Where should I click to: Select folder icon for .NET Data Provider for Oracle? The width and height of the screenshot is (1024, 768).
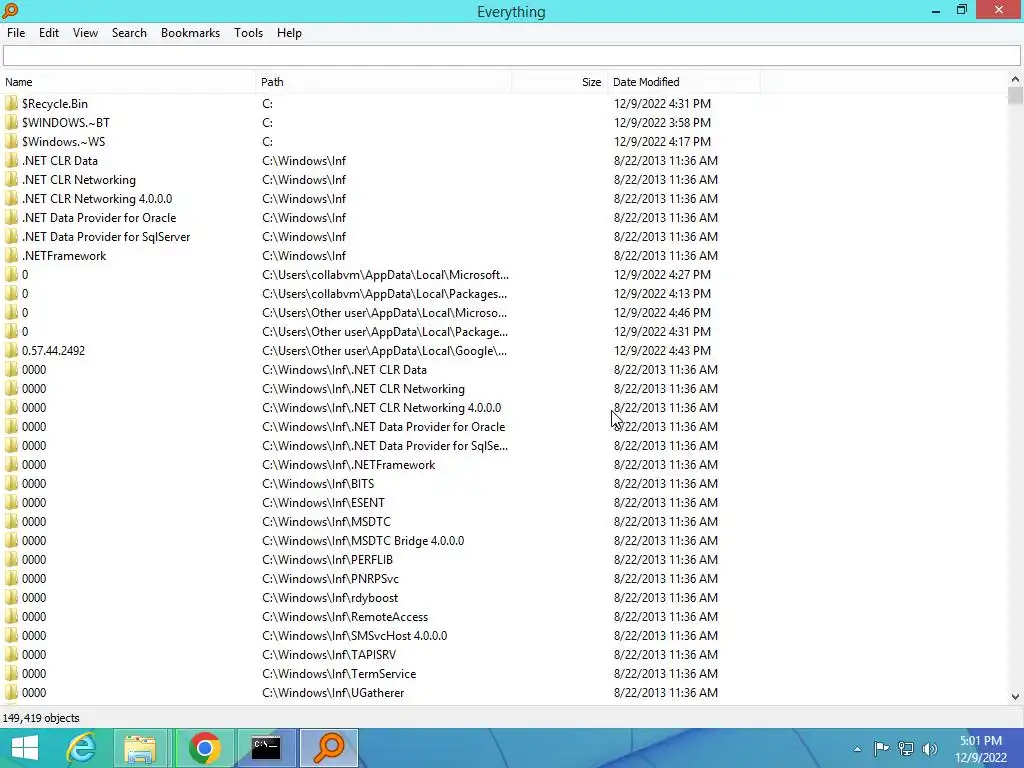click(11, 217)
